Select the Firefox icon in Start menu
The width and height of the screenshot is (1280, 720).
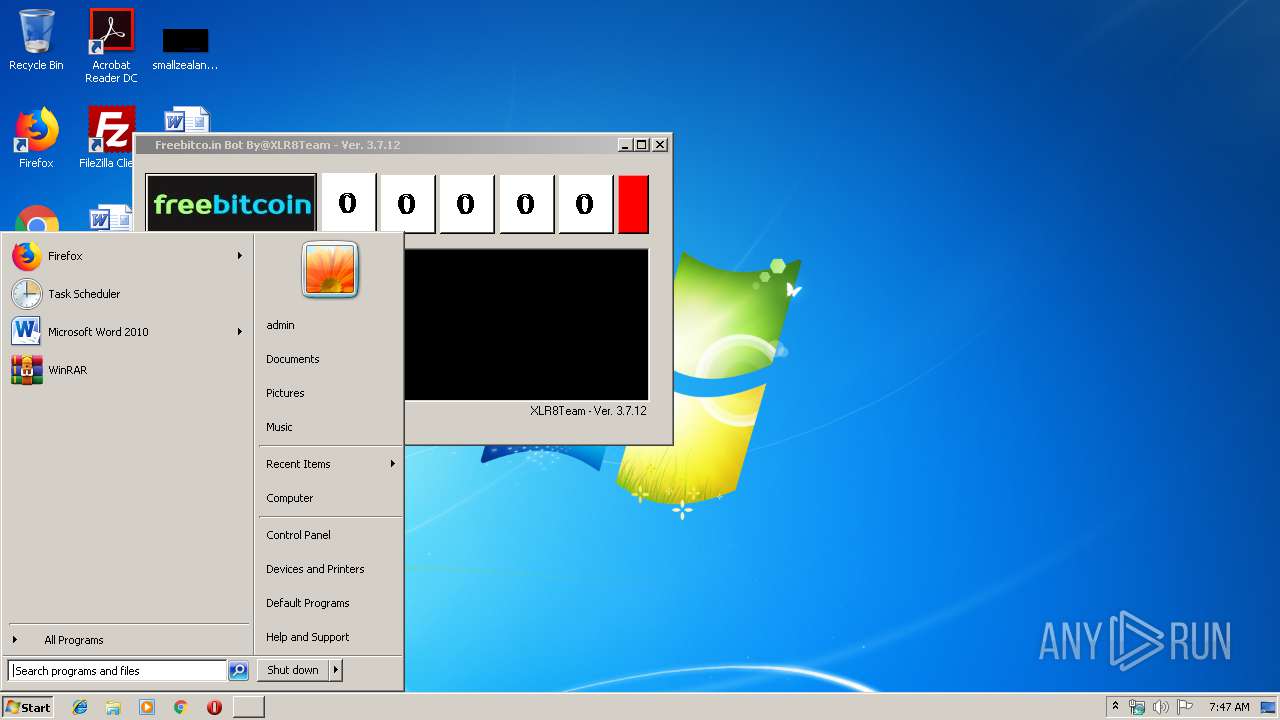(27, 256)
